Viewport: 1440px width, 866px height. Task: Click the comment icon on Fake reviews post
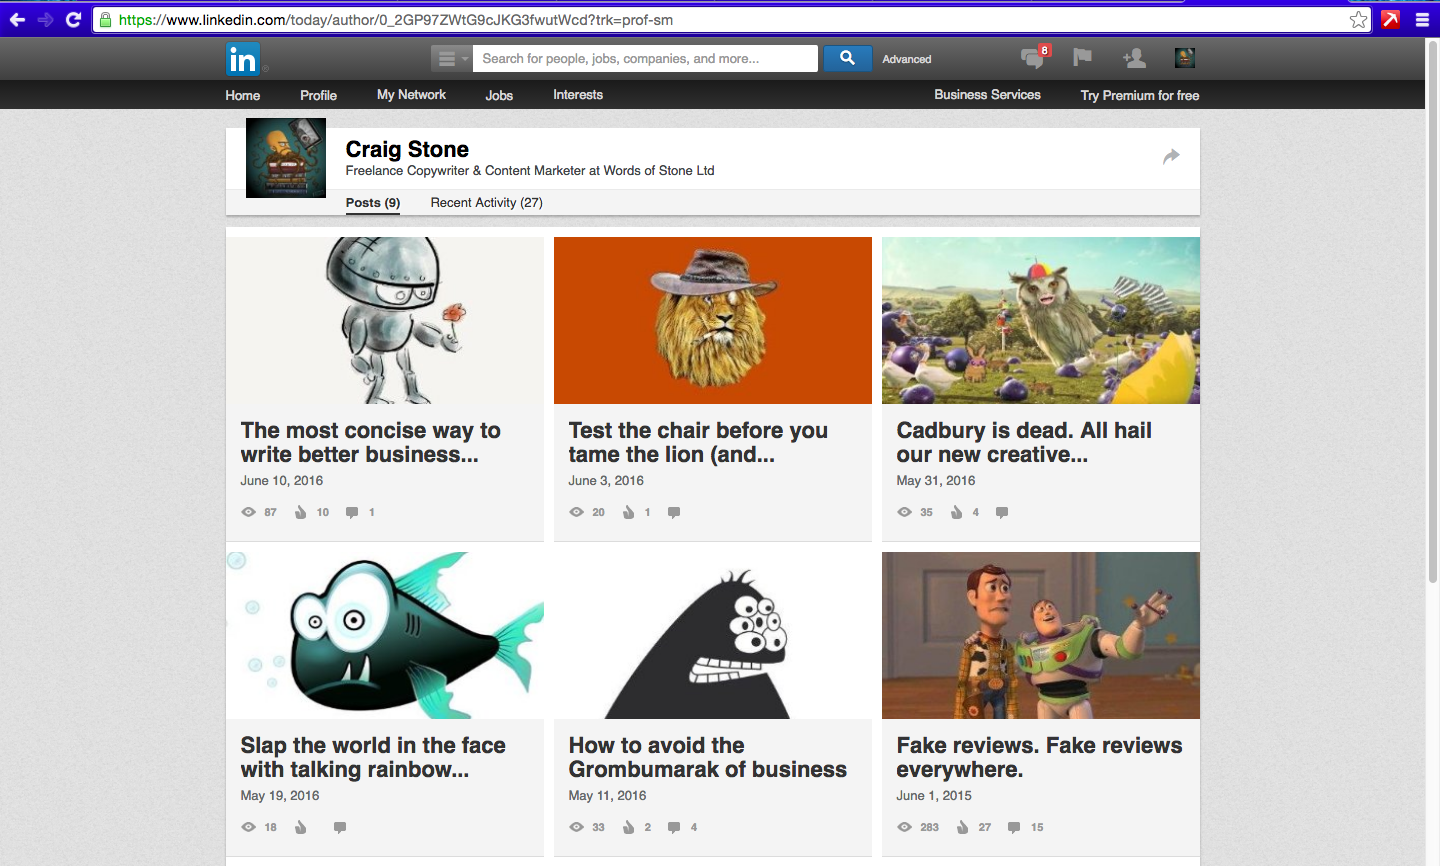tap(1014, 827)
